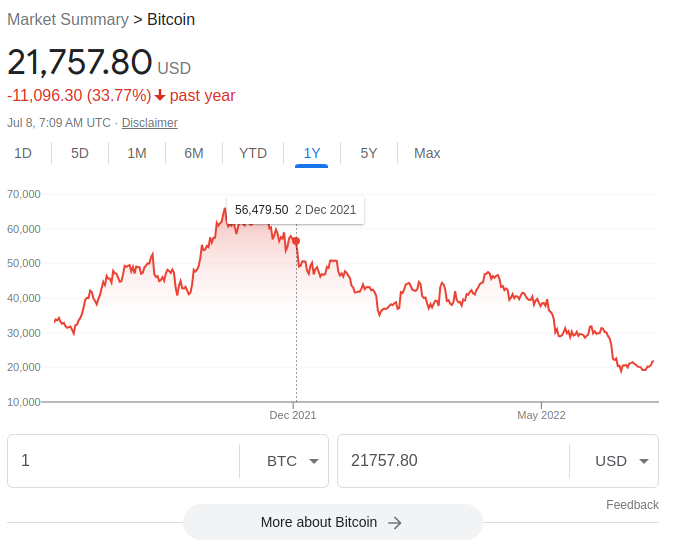Viewport: 686px width, 549px height.
Task: Switch chart to YTD view
Action: pyautogui.click(x=253, y=153)
